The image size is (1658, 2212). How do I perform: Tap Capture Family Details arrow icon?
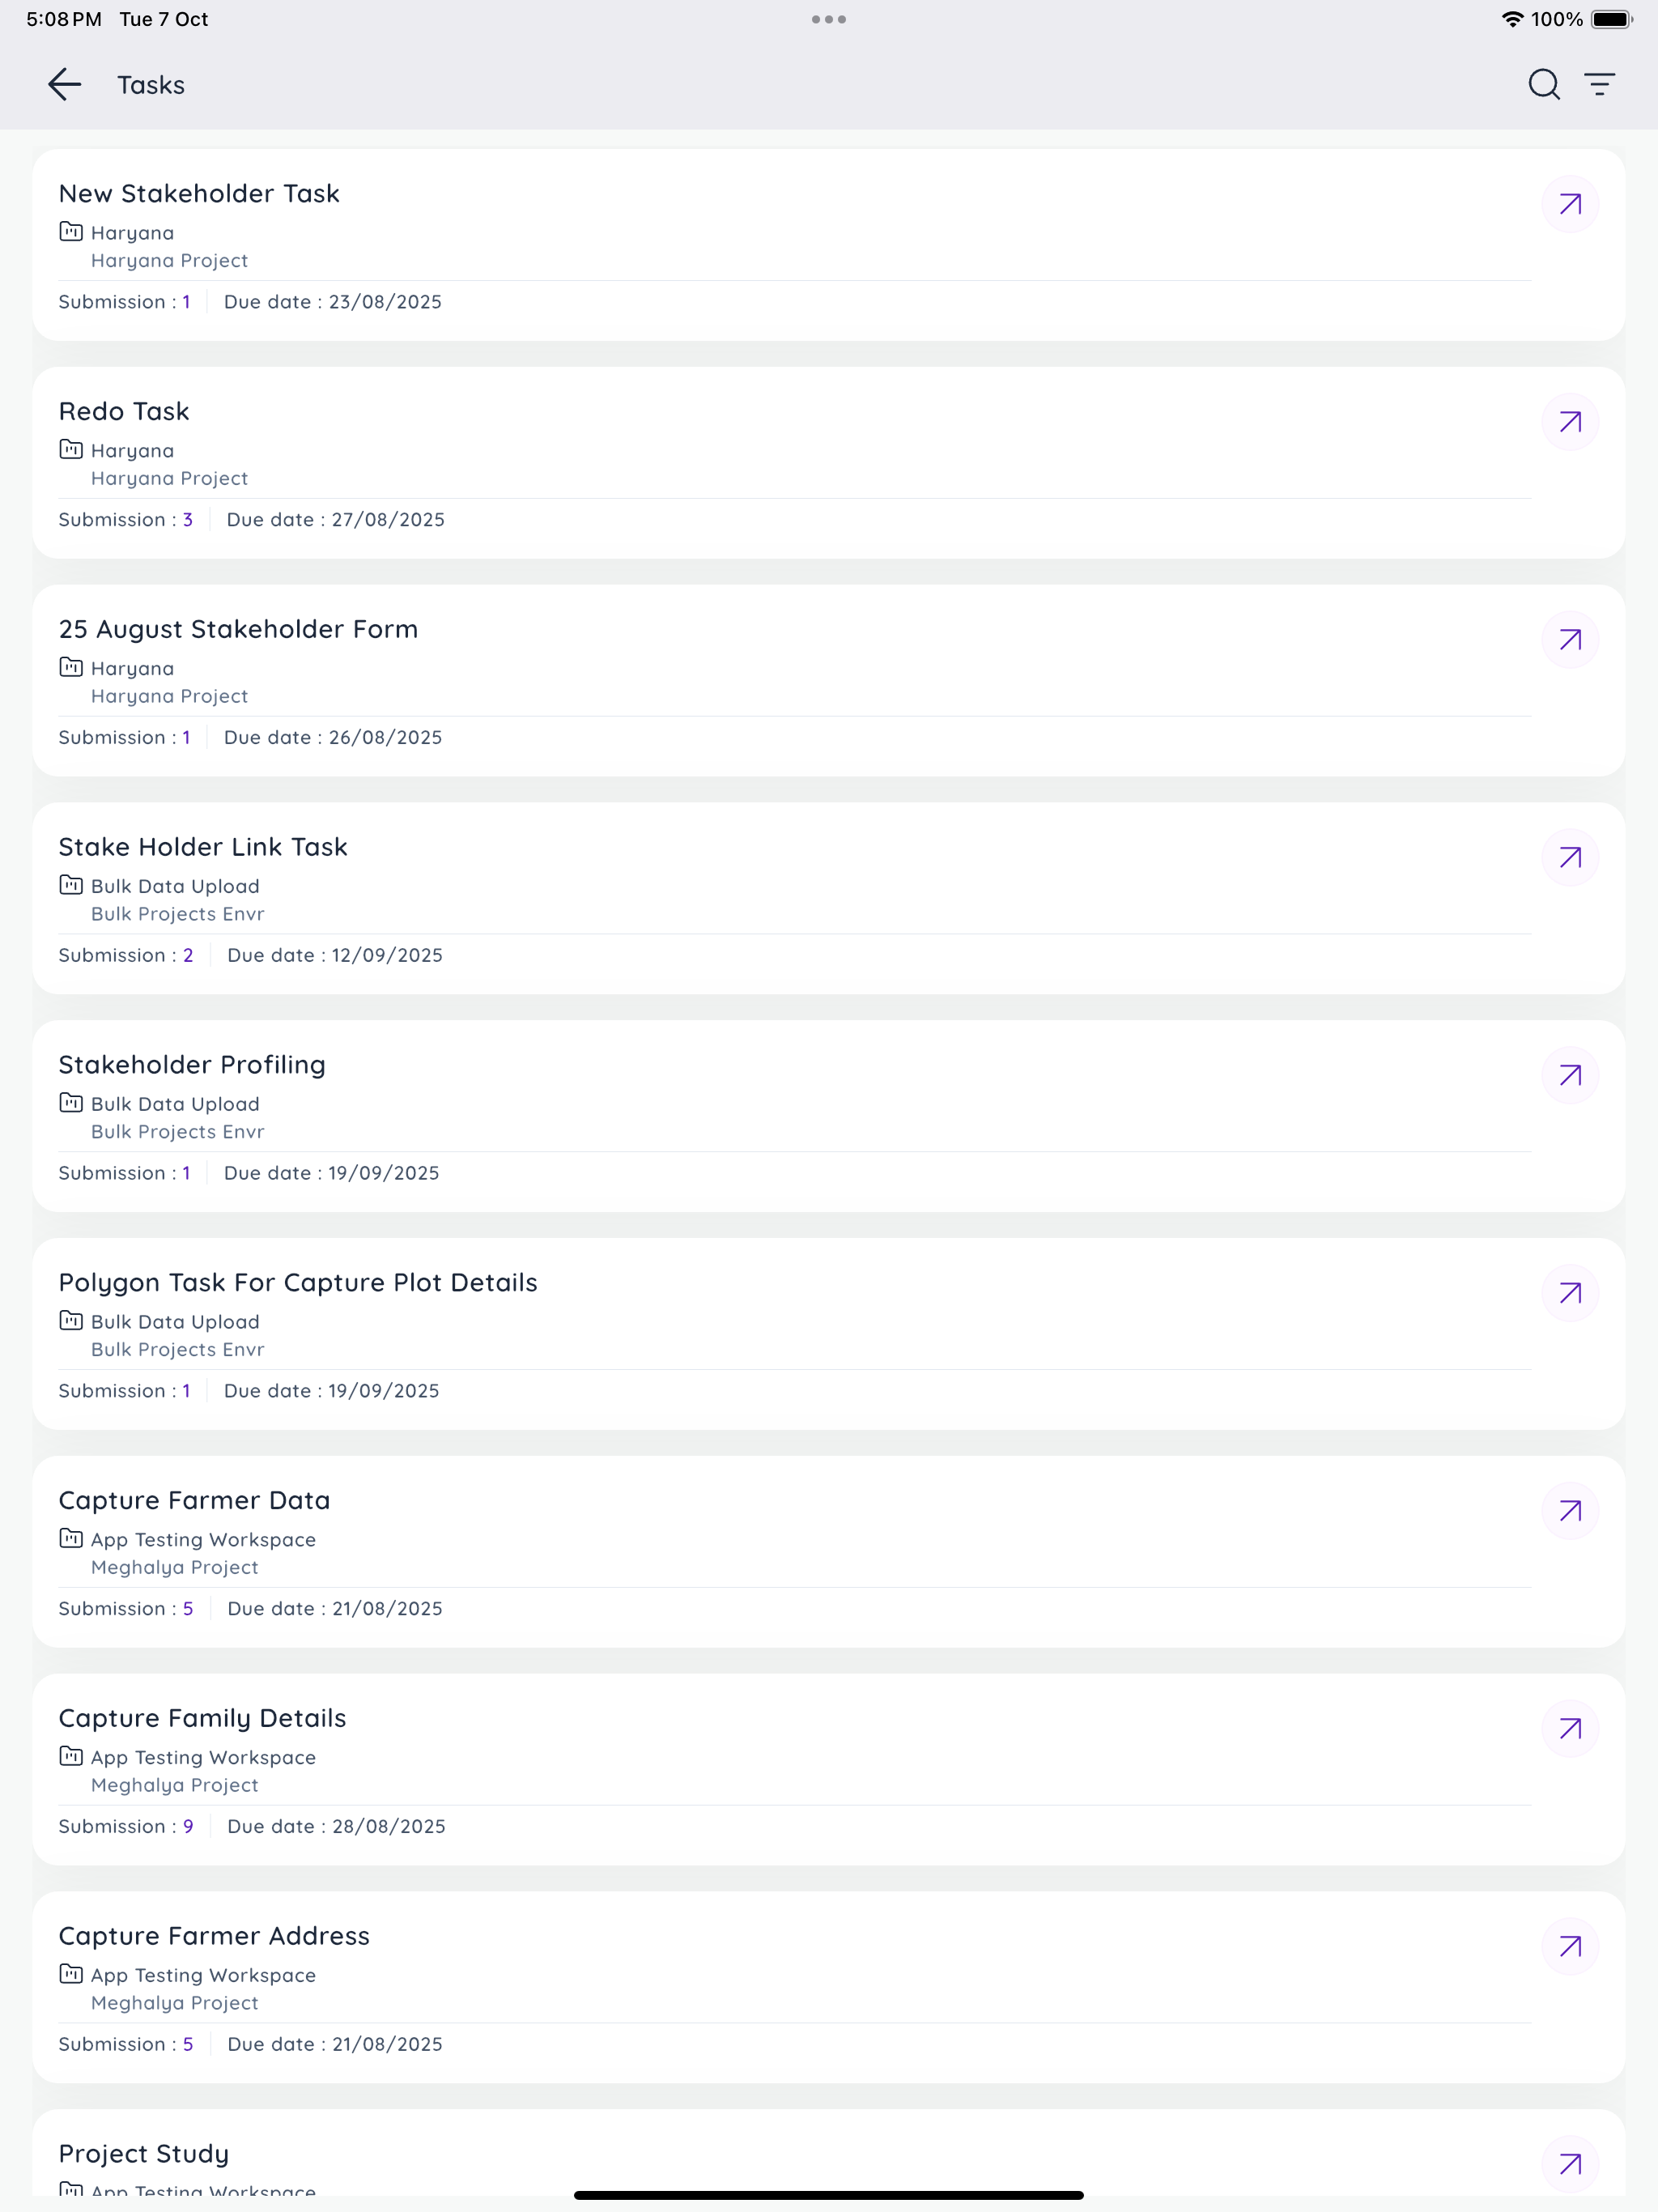(x=1570, y=1729)
